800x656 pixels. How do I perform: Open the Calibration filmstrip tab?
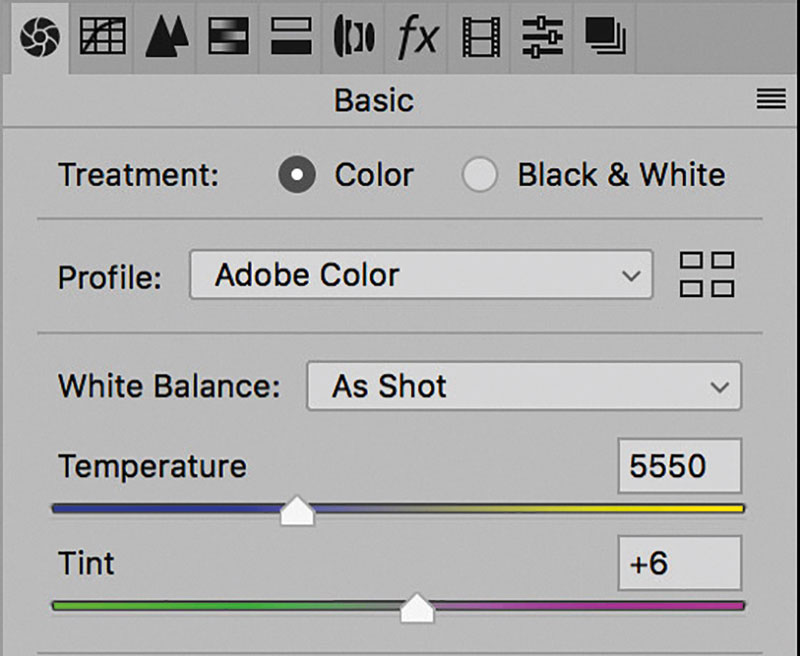pyautogui.click(x=481, y=37)
